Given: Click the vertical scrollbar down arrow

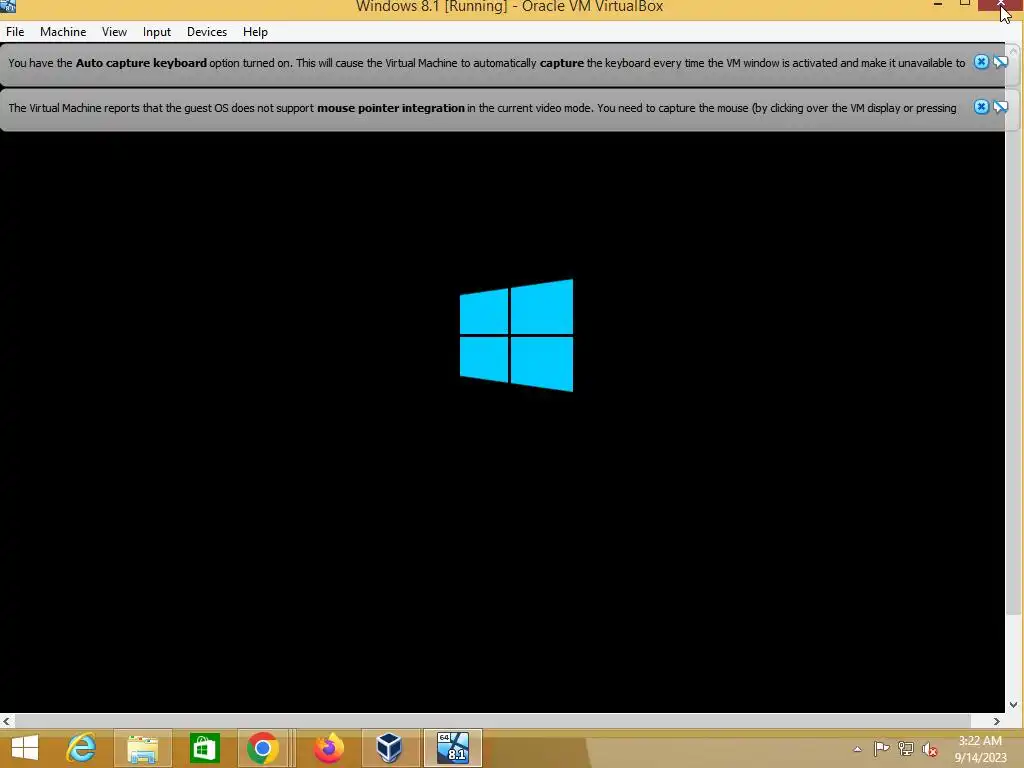Looking at the screenshot, I should pos(1014,704).
